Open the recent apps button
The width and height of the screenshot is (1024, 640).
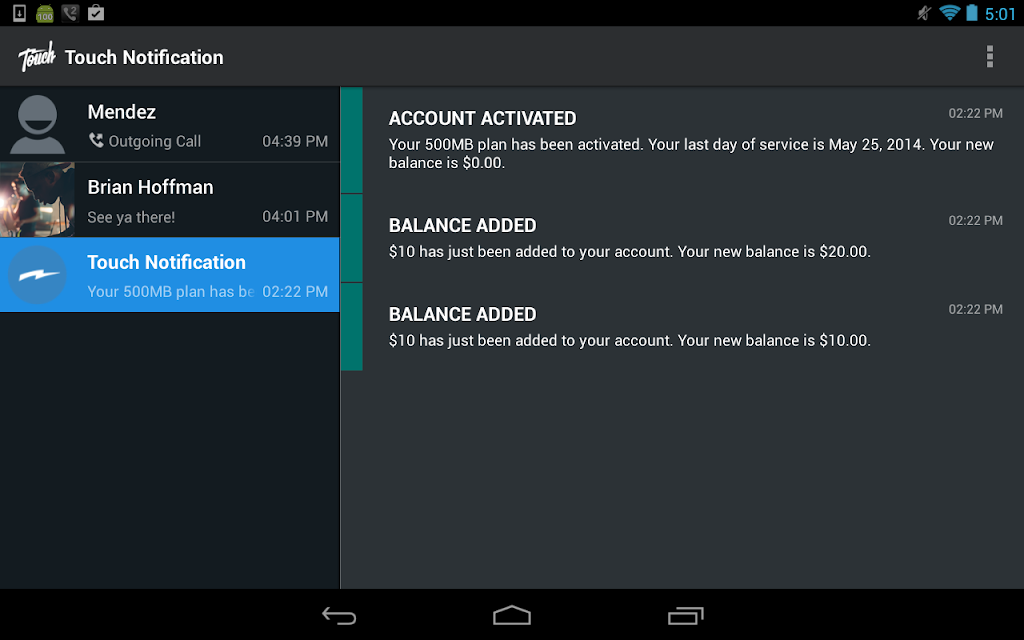685,615
